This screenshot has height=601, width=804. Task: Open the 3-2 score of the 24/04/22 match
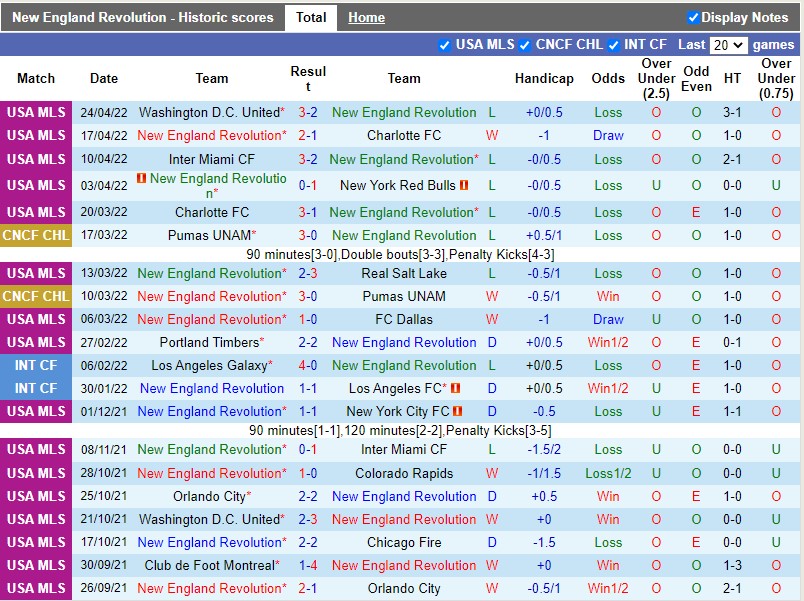click(308, 112)
